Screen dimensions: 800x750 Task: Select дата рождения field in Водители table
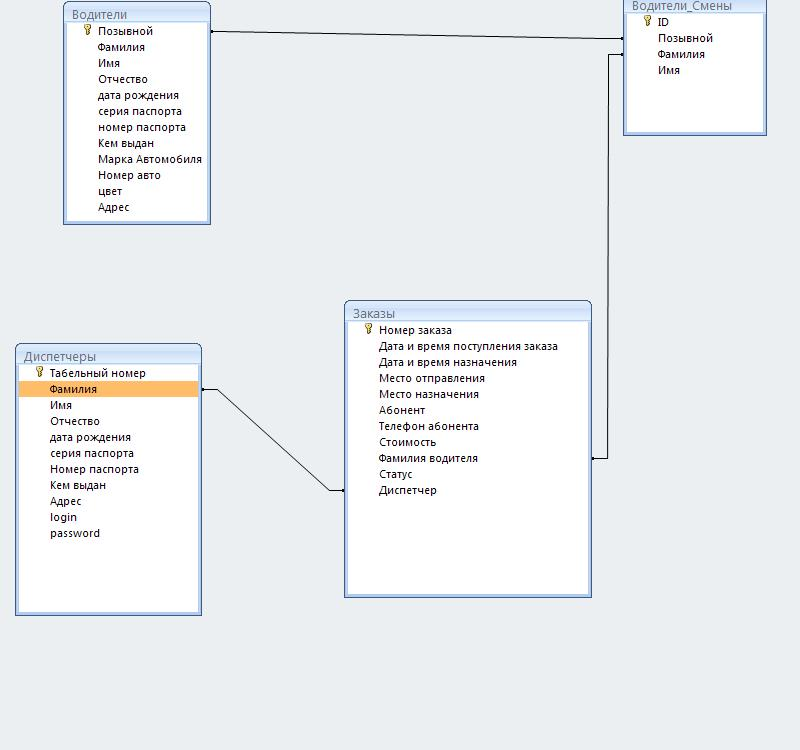(x=138, y=95)
